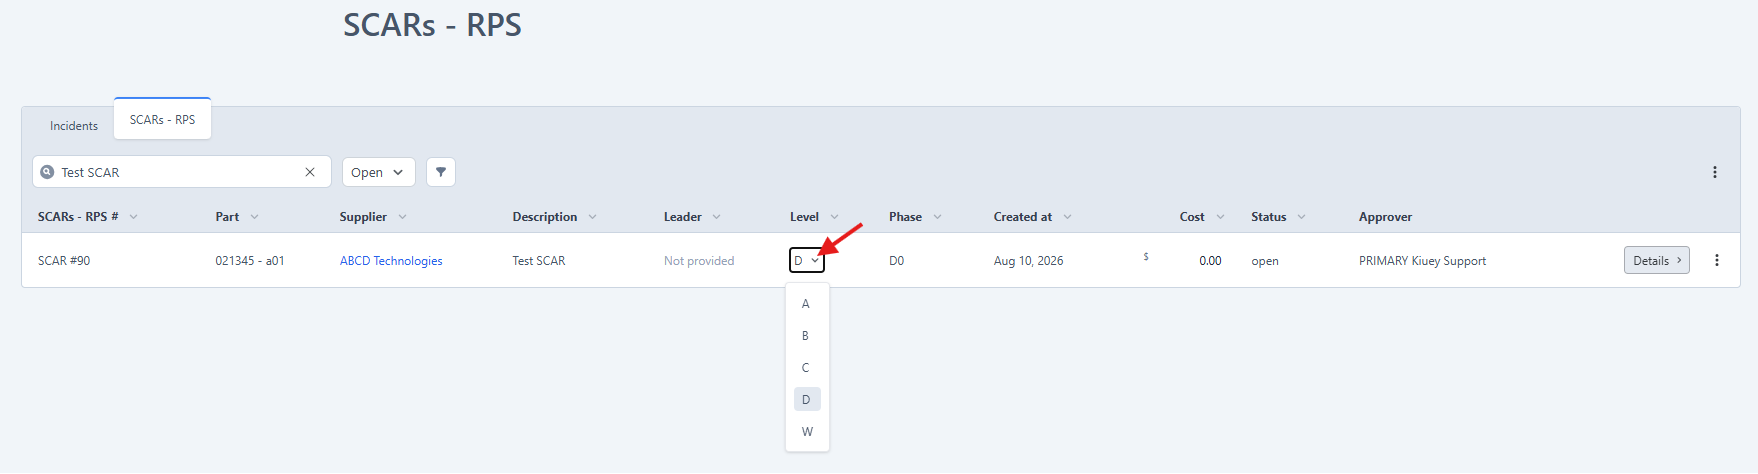Select the SCARs - RPS tab
This screenshot has width=1758, height=474.
[162, 119]
